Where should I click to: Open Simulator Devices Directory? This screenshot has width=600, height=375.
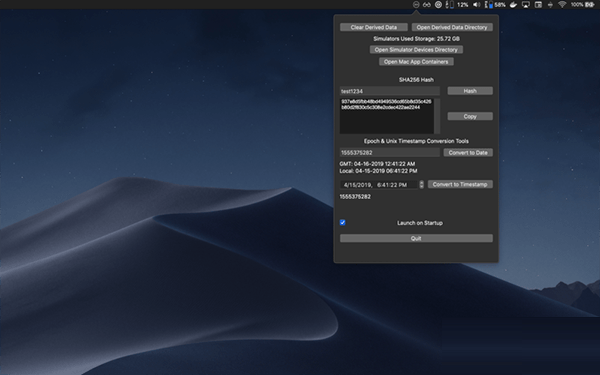(416, 49)
